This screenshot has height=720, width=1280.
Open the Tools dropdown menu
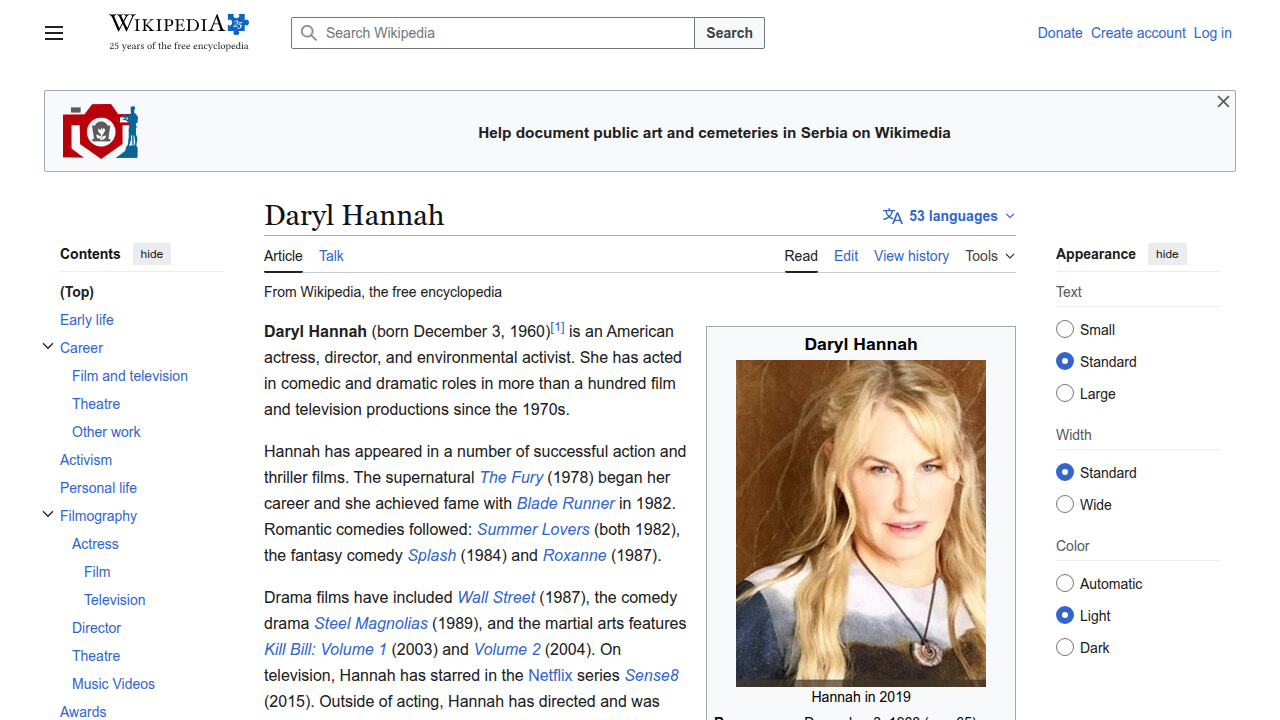click(990, 256)
